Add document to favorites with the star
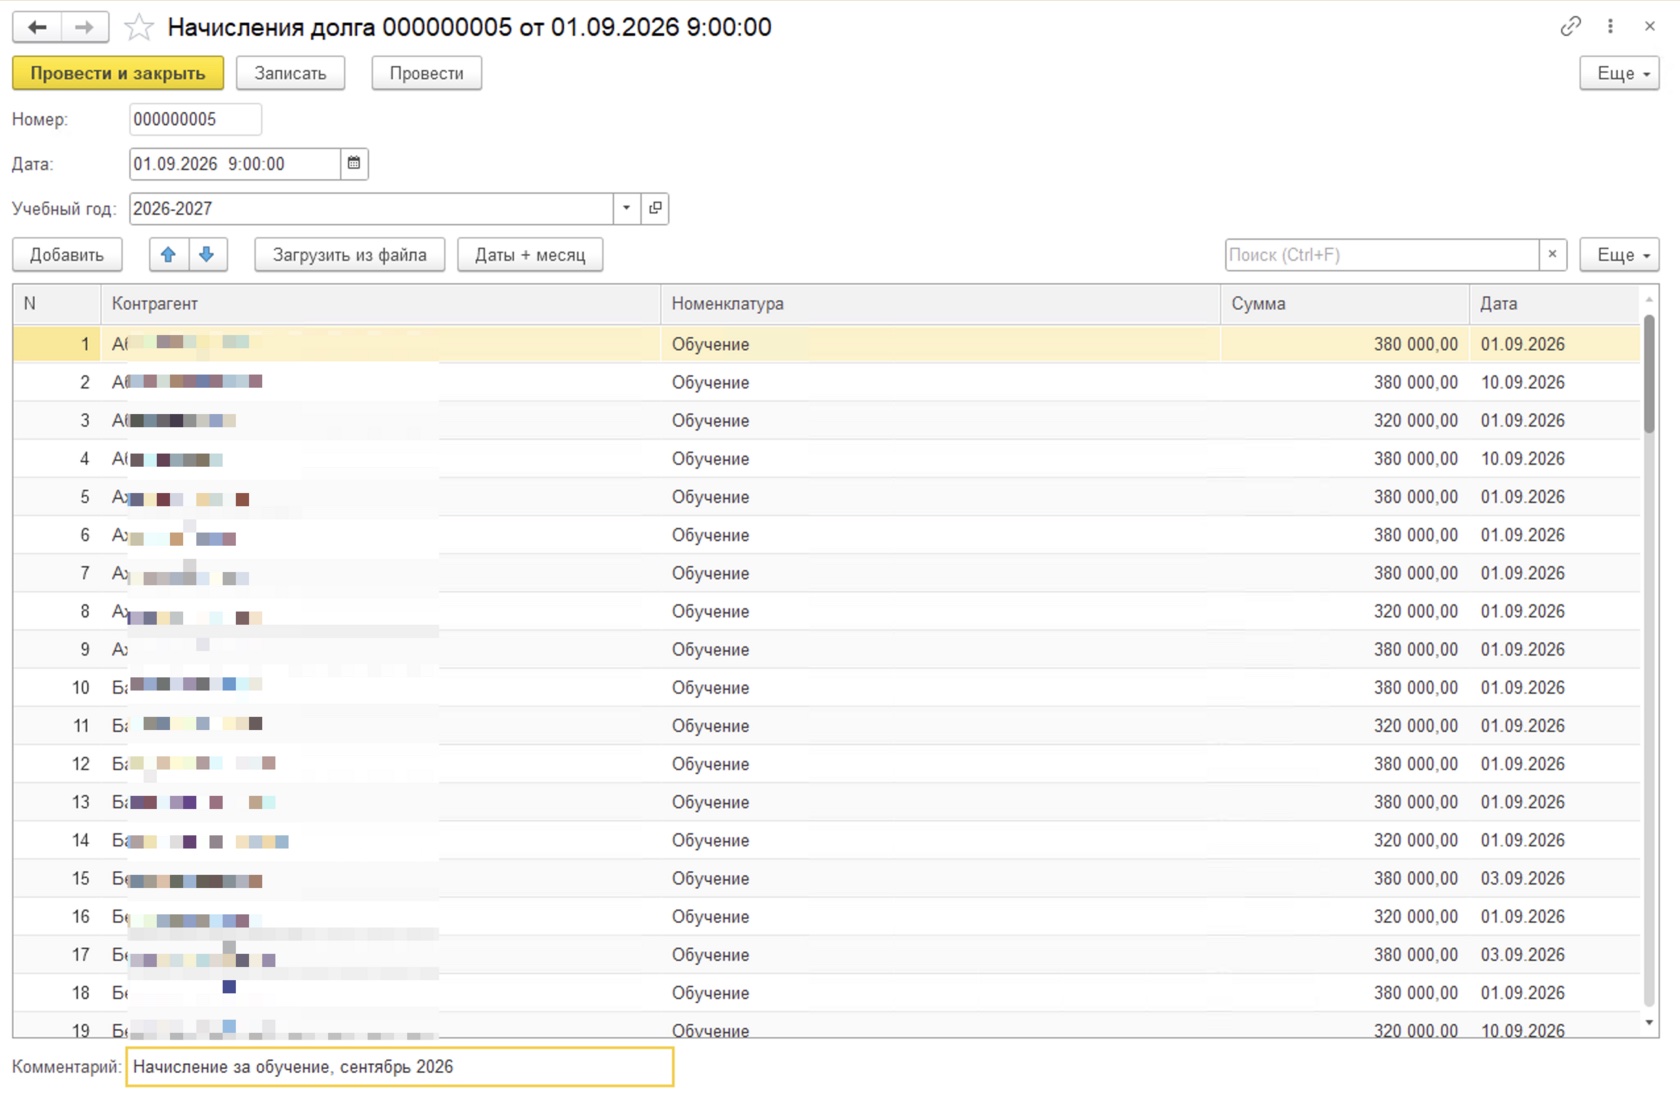The image size is (1680, 1098). [139, 27]
